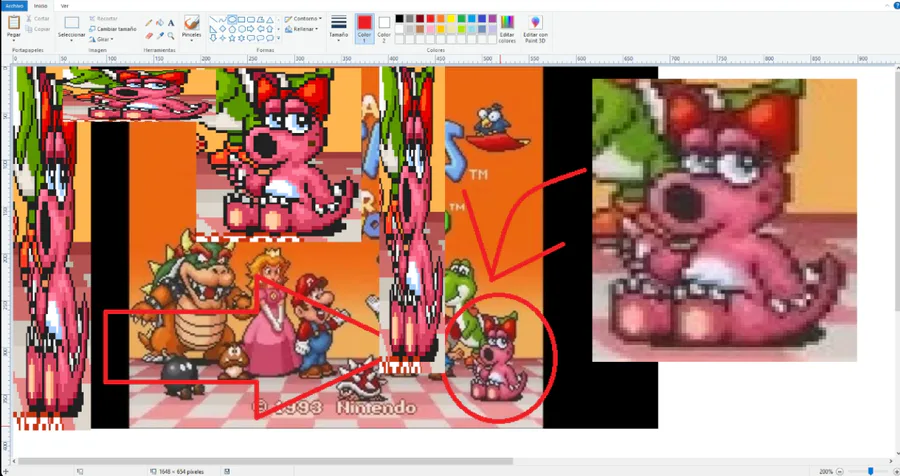Pick the yellow color swatch

click(451, 18)
